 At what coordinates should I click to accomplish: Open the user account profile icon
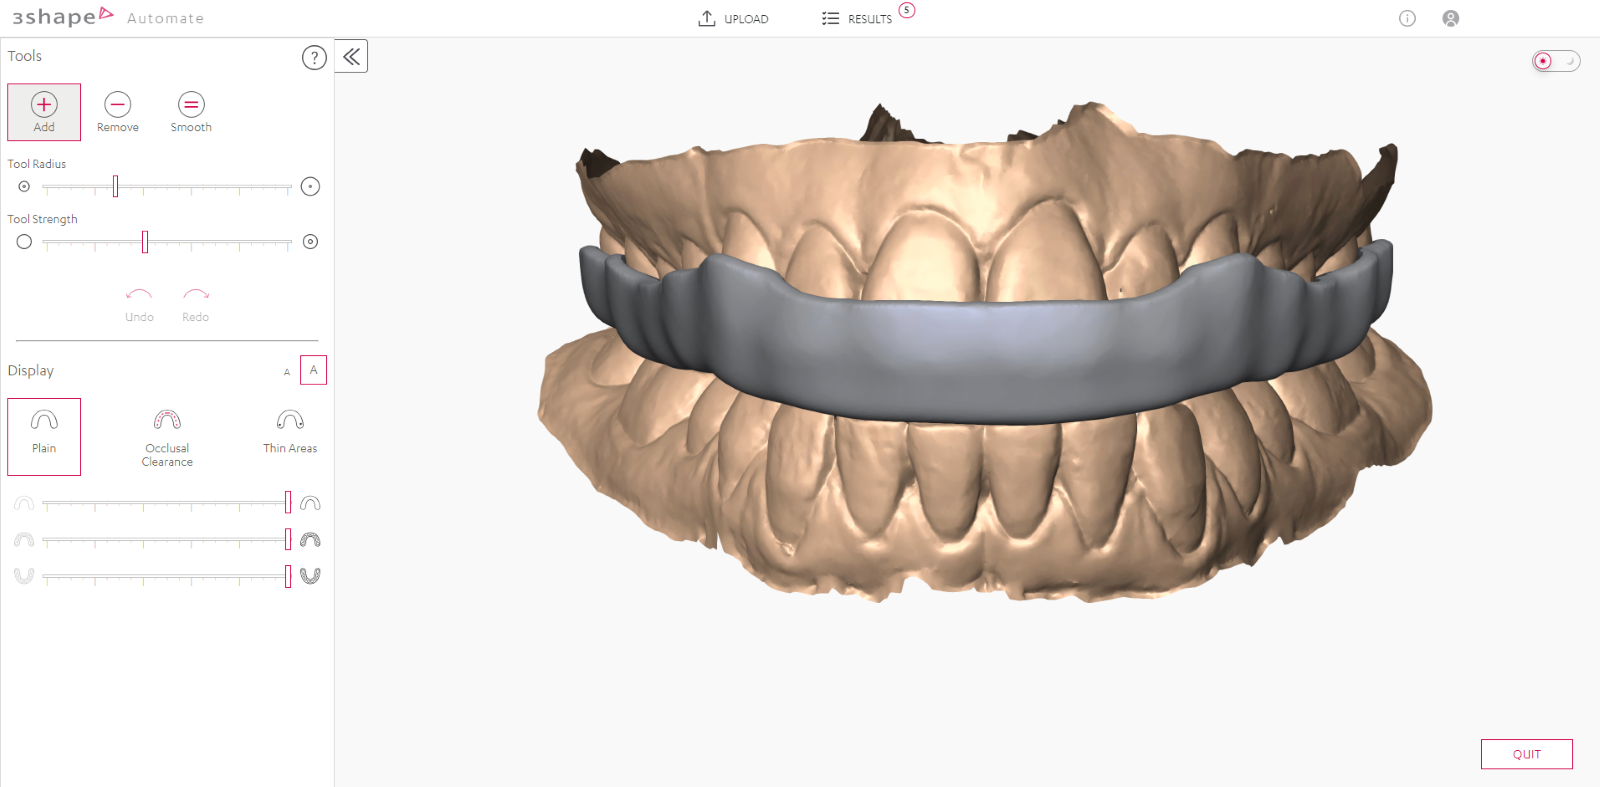coord(1451,18)
